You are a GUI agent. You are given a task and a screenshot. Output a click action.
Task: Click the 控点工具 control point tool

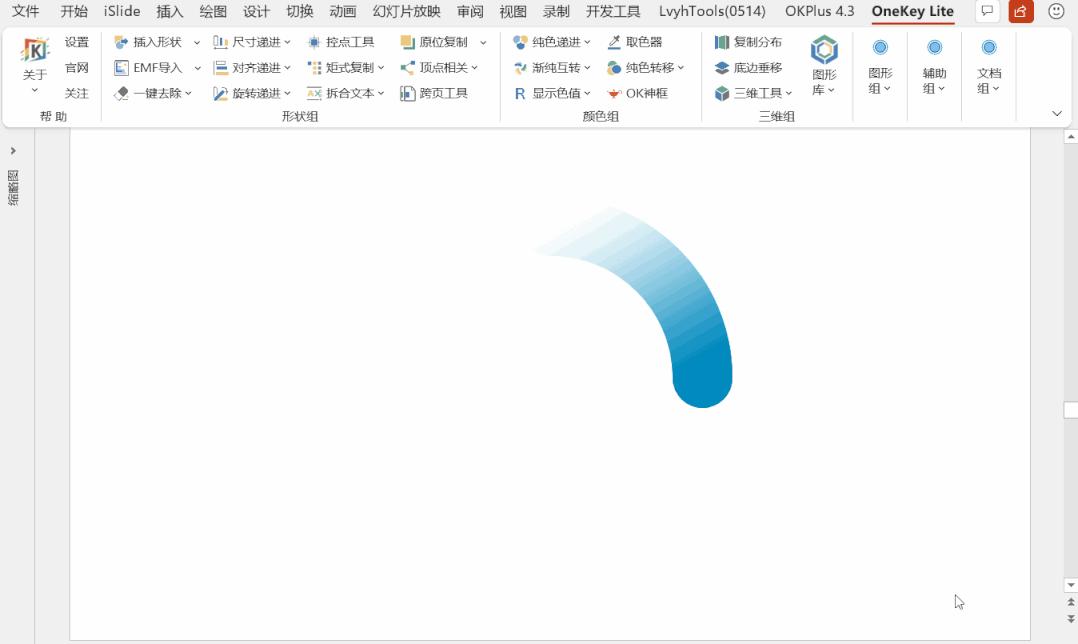click(x=341, y=42)
